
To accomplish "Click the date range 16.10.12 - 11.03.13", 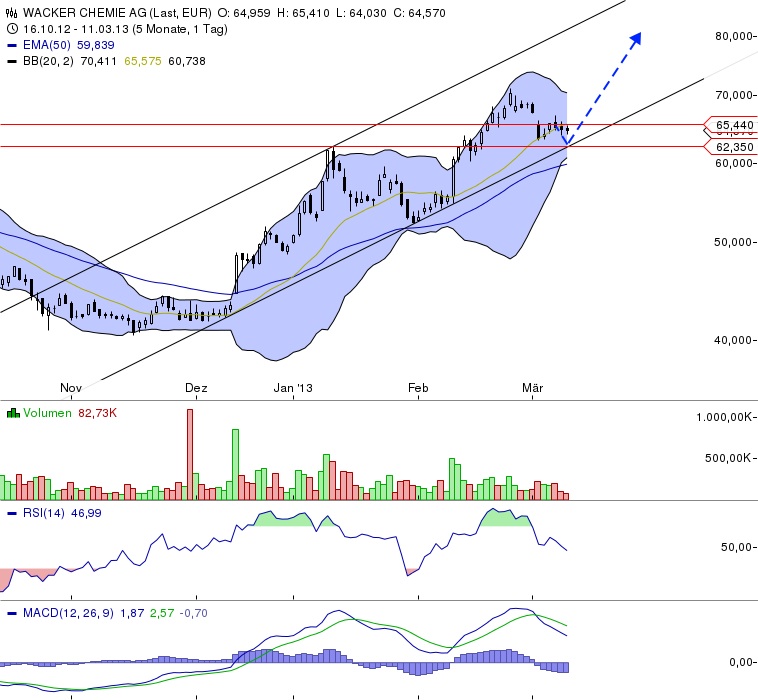I will click(76, 29).
